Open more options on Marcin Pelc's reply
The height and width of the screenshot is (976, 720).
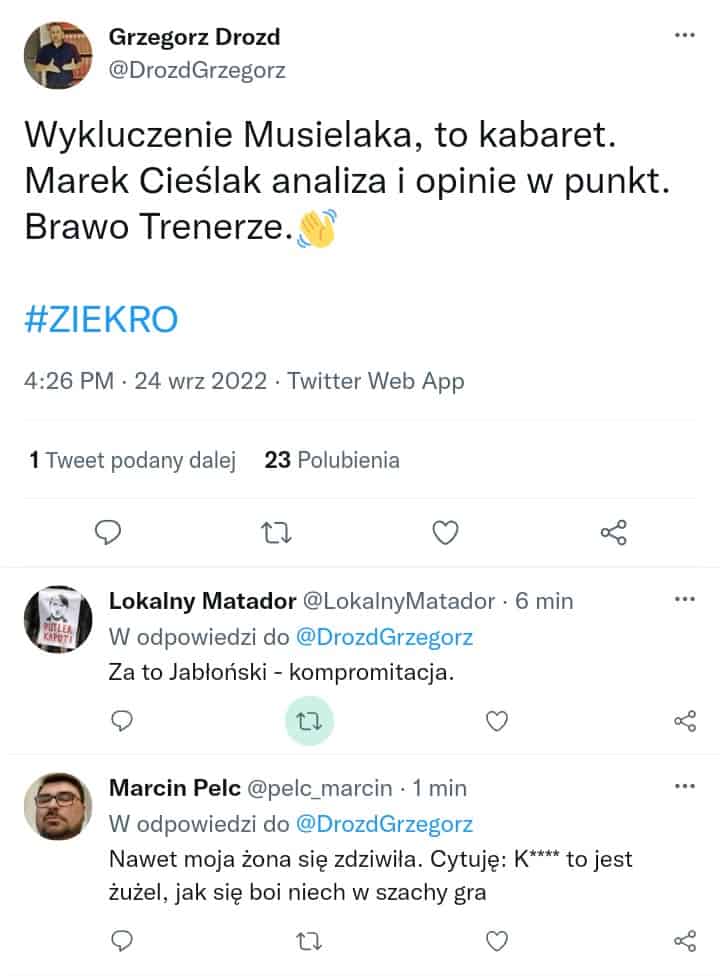685,786
